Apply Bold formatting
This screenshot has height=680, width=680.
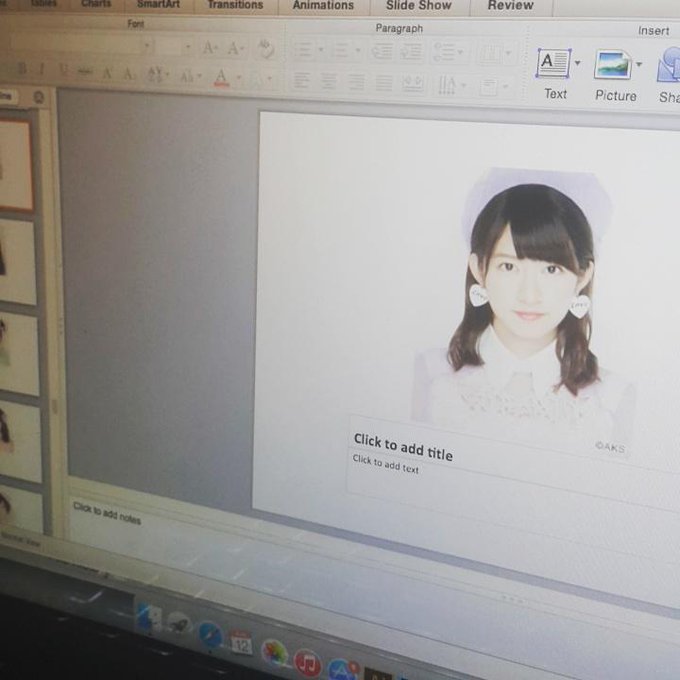(22, 69)
